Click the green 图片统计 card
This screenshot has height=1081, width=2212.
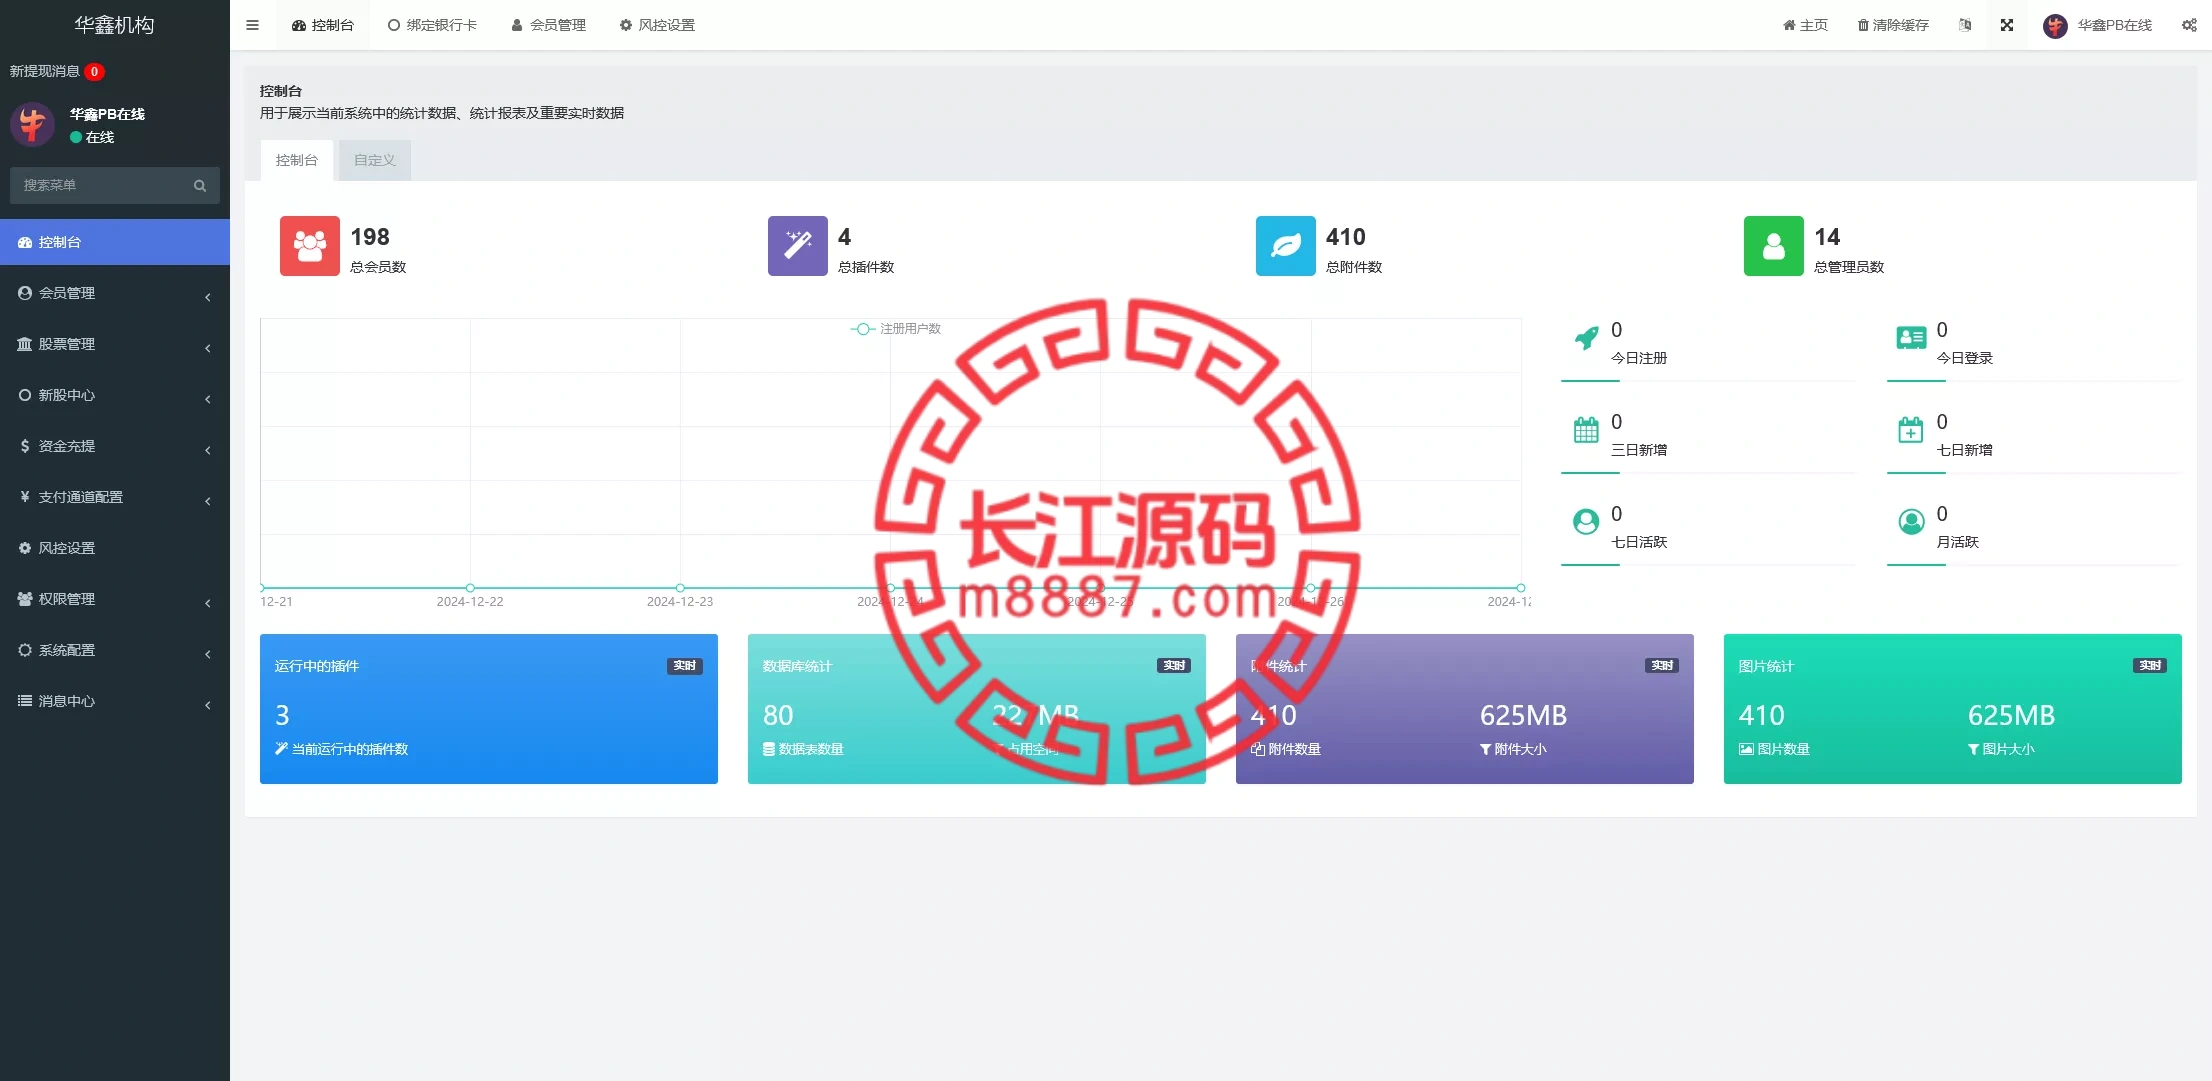tap(1953, 709)
